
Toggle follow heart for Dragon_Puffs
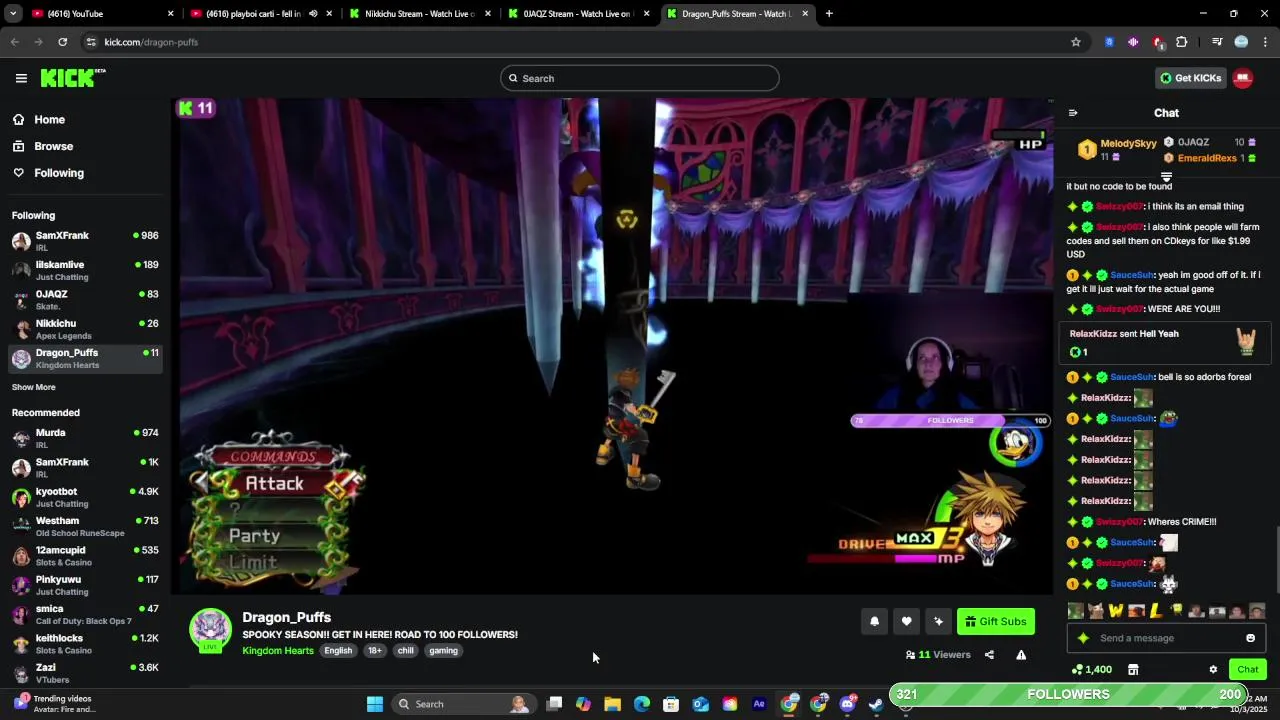tap(906, 621)
